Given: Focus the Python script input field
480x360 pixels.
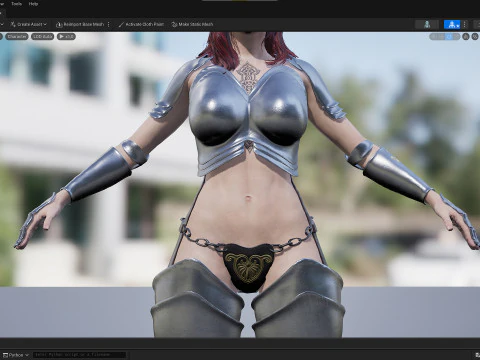Looking at the screenshot, I should click(x=79, y=355).
